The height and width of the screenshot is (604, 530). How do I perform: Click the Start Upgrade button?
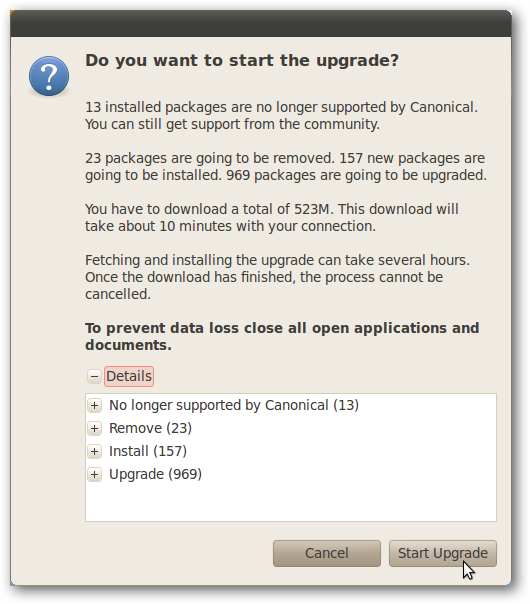[443, 554]
